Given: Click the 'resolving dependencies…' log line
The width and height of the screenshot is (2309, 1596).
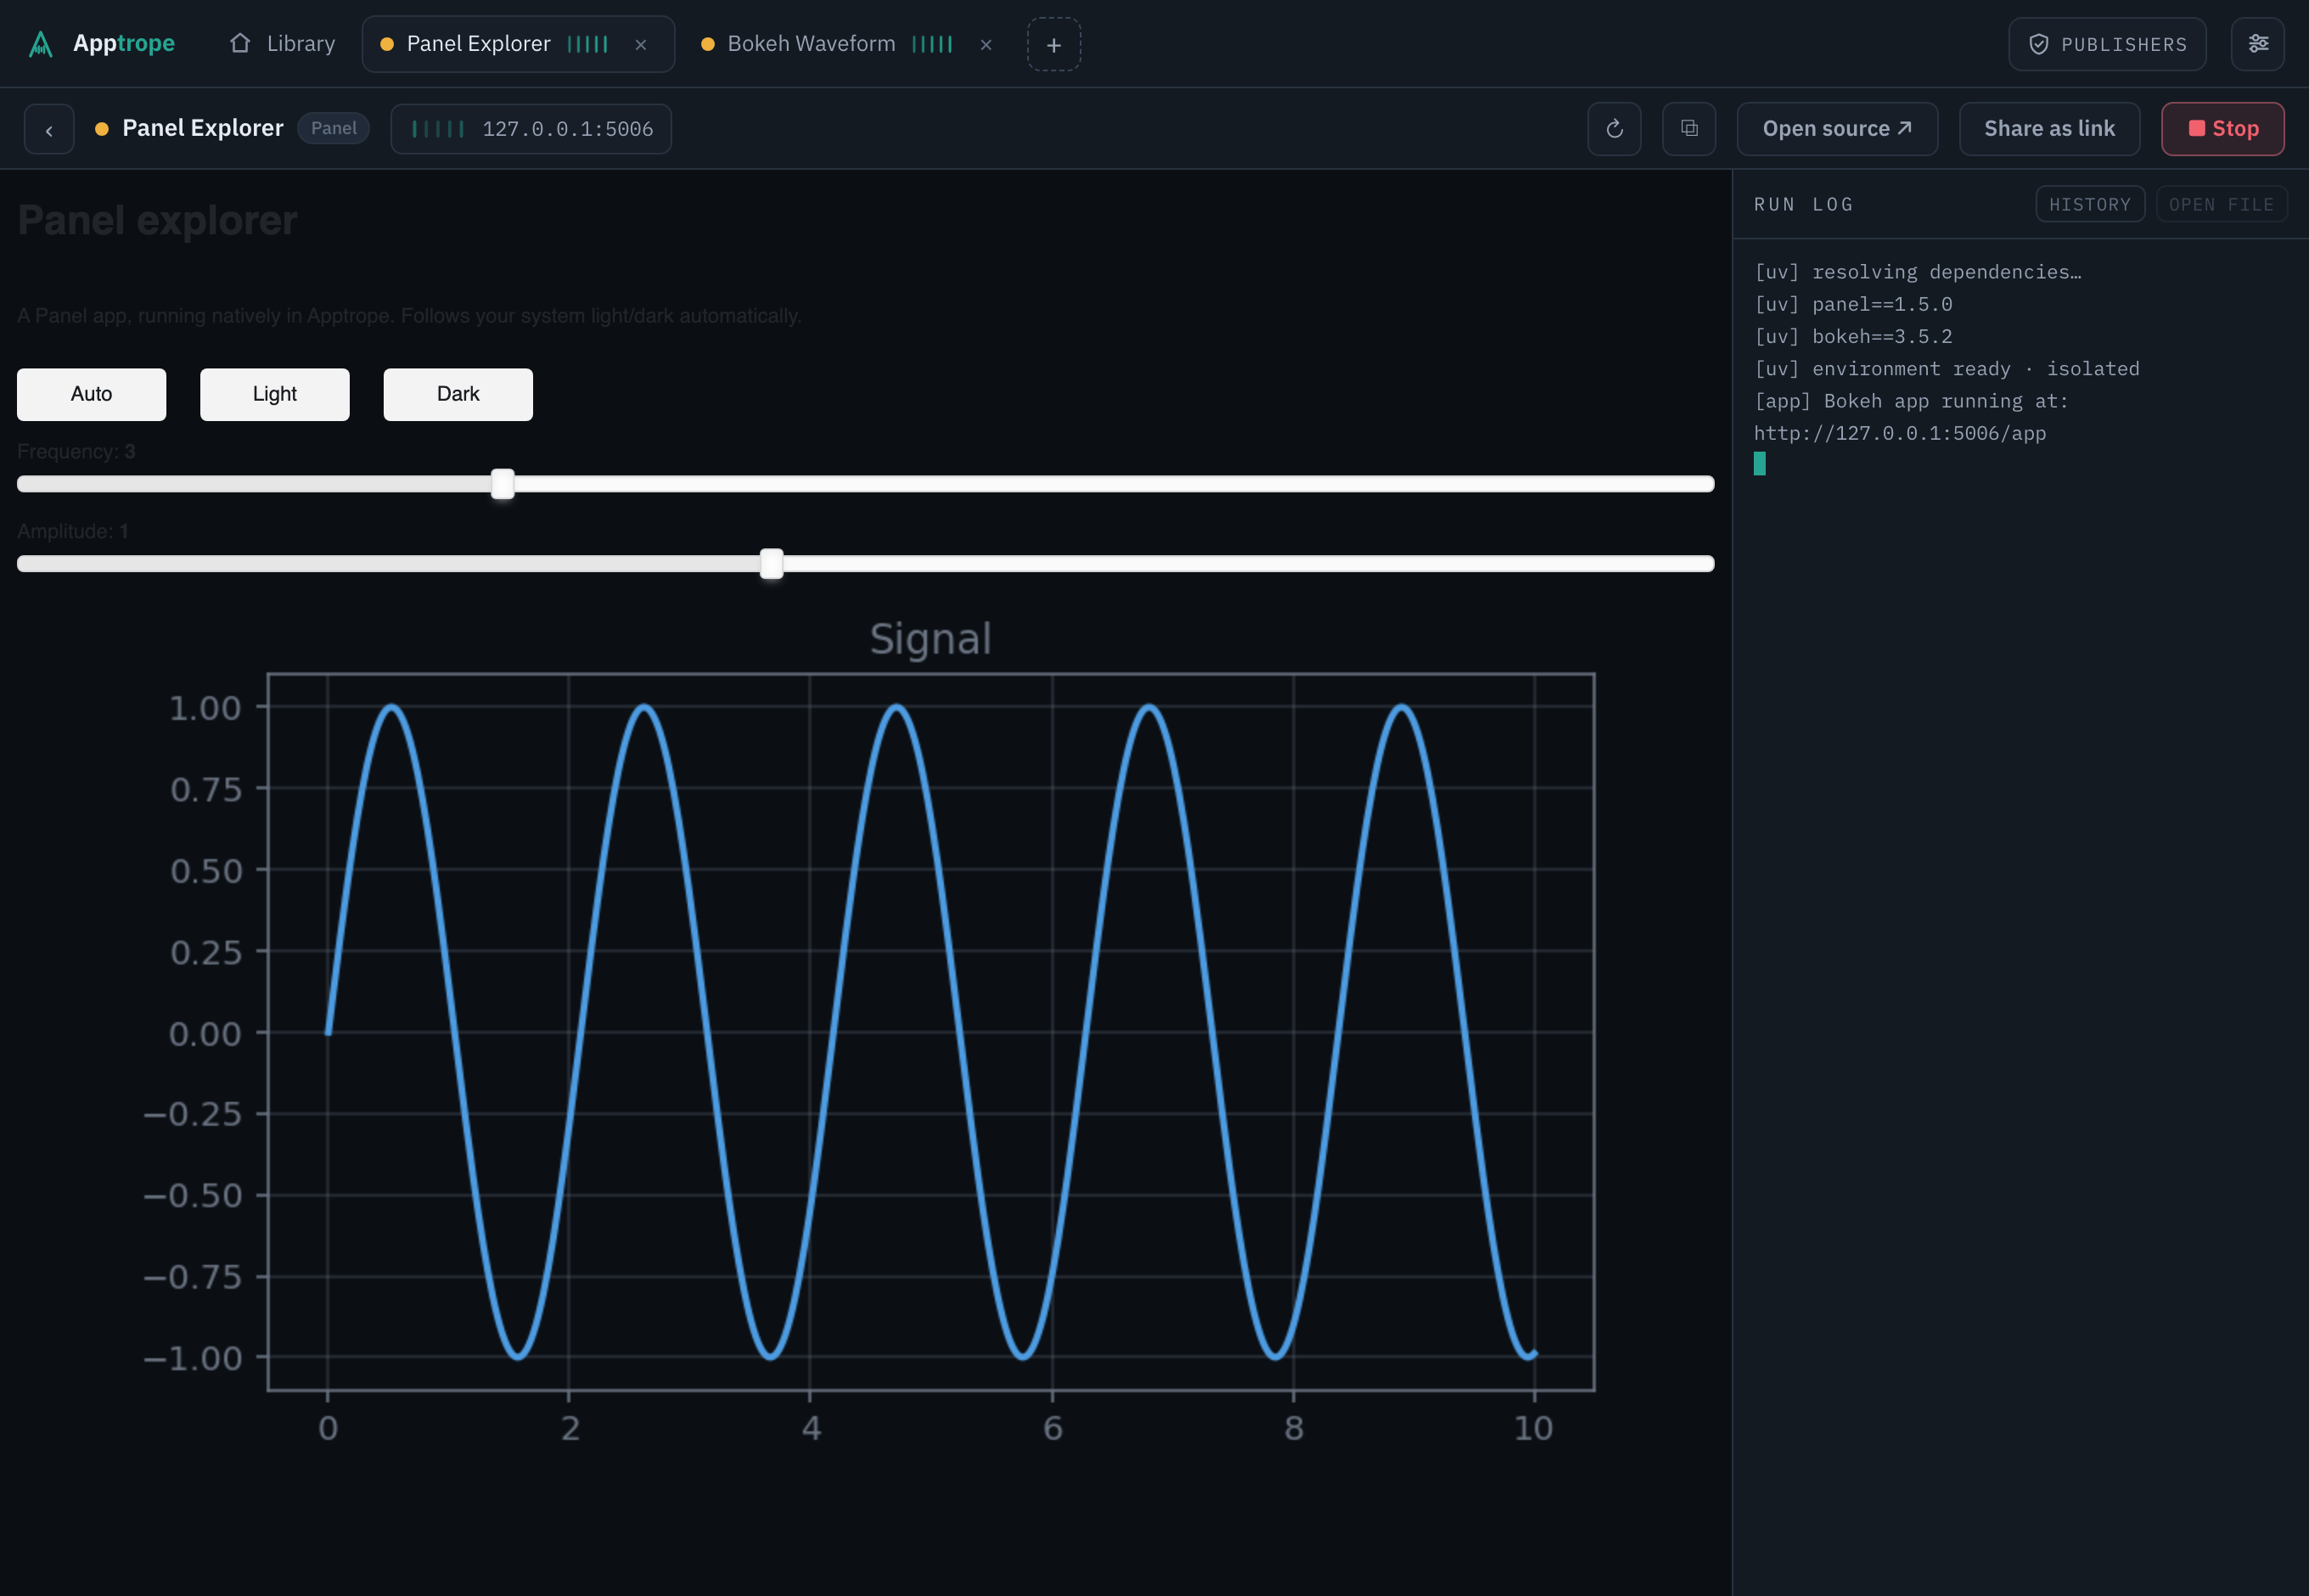Looking at the screenshot, I should click(1917, 272).
